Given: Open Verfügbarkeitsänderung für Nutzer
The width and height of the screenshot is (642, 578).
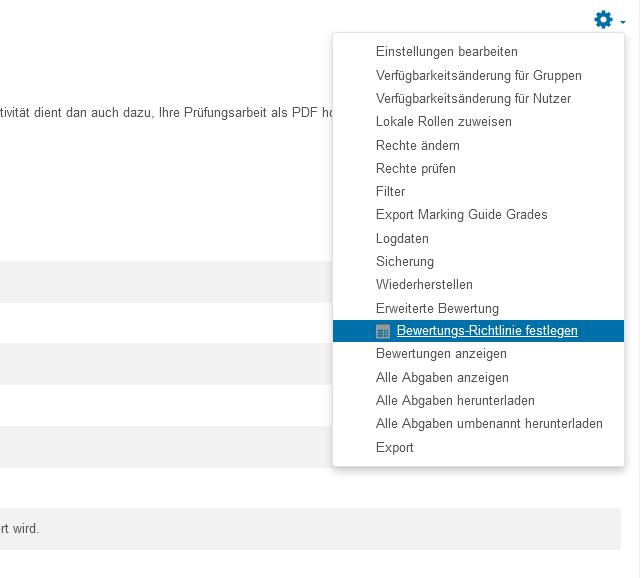Looking at the screenshot, I should click(473, 98).
